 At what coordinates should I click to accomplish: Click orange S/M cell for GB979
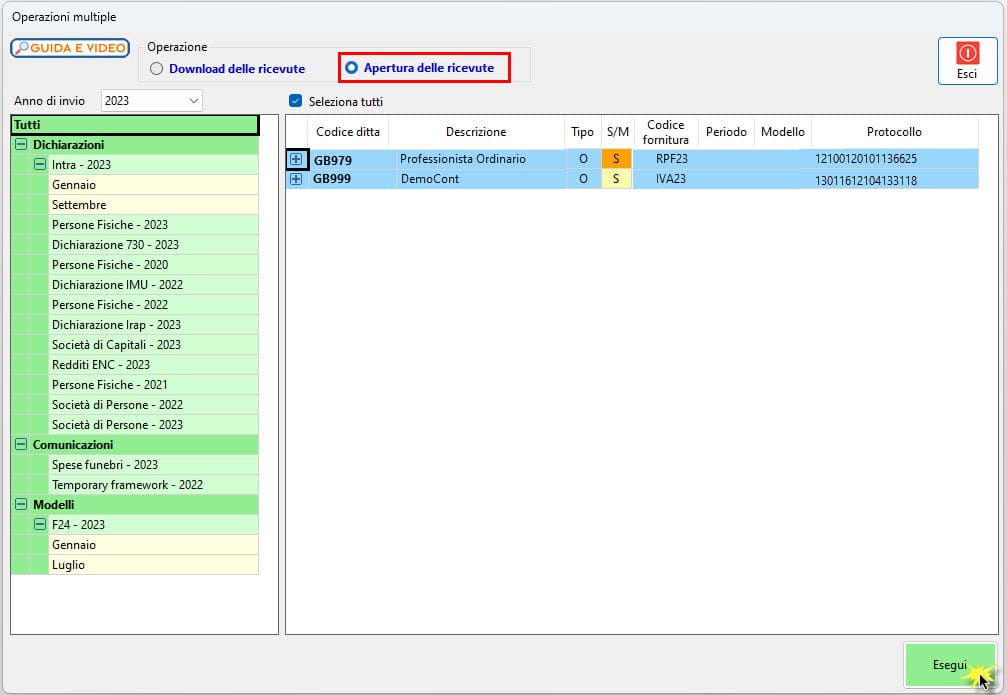tap(616, 159)
